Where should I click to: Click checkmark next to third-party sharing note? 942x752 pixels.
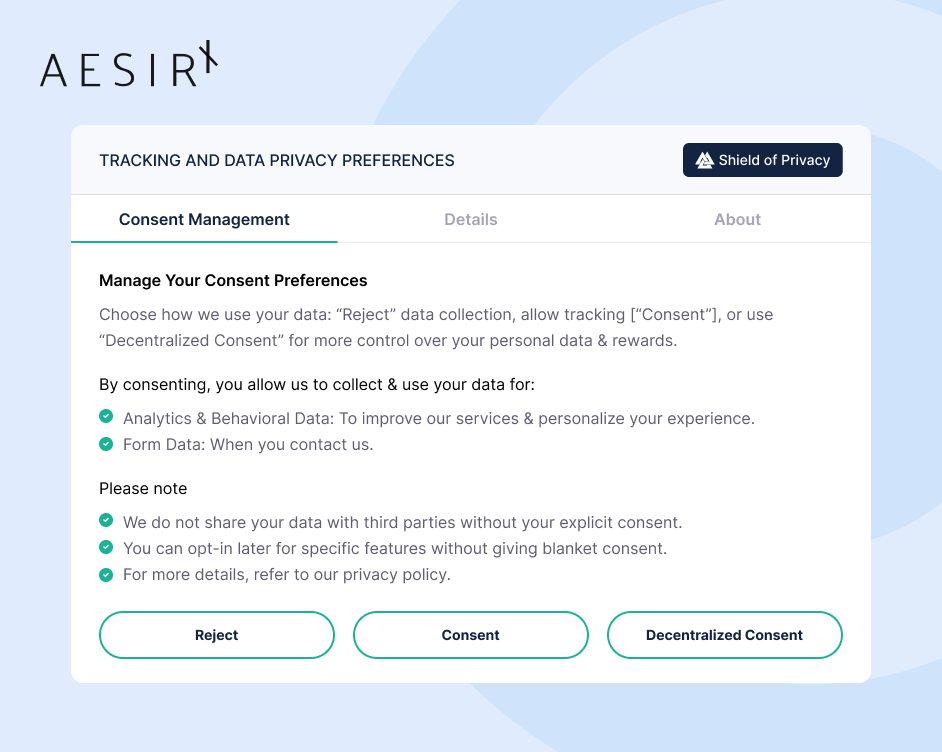[x=106, y=521]
